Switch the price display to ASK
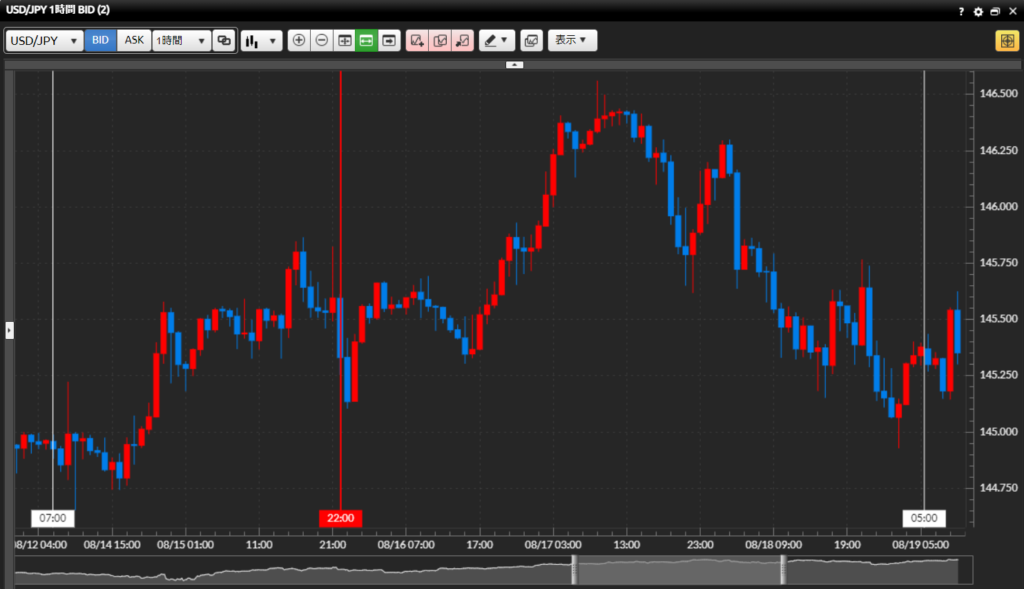The width and height of the screenshot is (1024, 589). (134, 41)
